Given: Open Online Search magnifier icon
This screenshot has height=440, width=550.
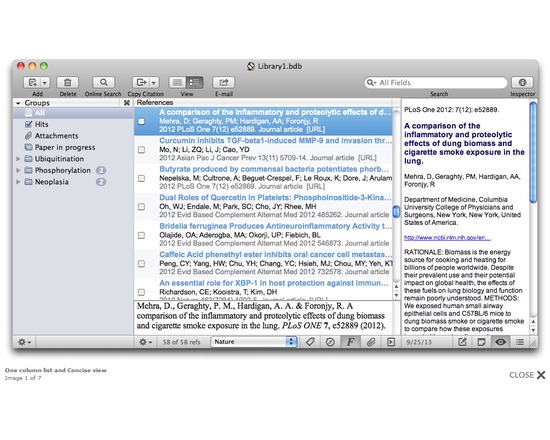Looking at the screenshot, I should [x=103, y=82].
